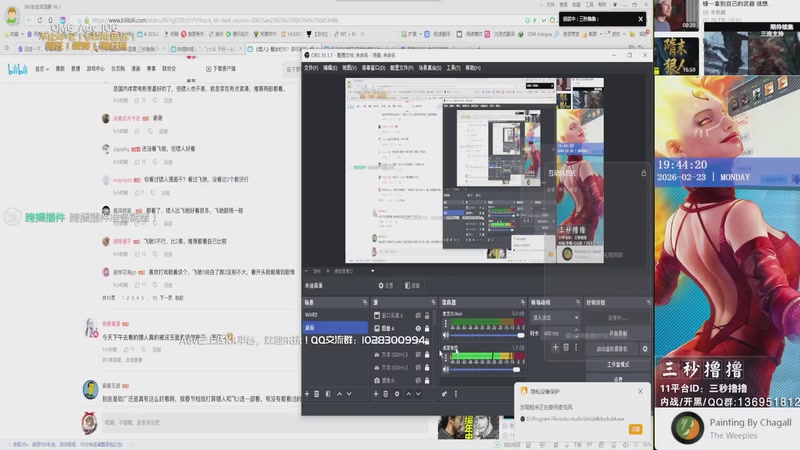Click browser refresh icon
The width and height of the screenshot is (800, 450).
coord(40,20)
